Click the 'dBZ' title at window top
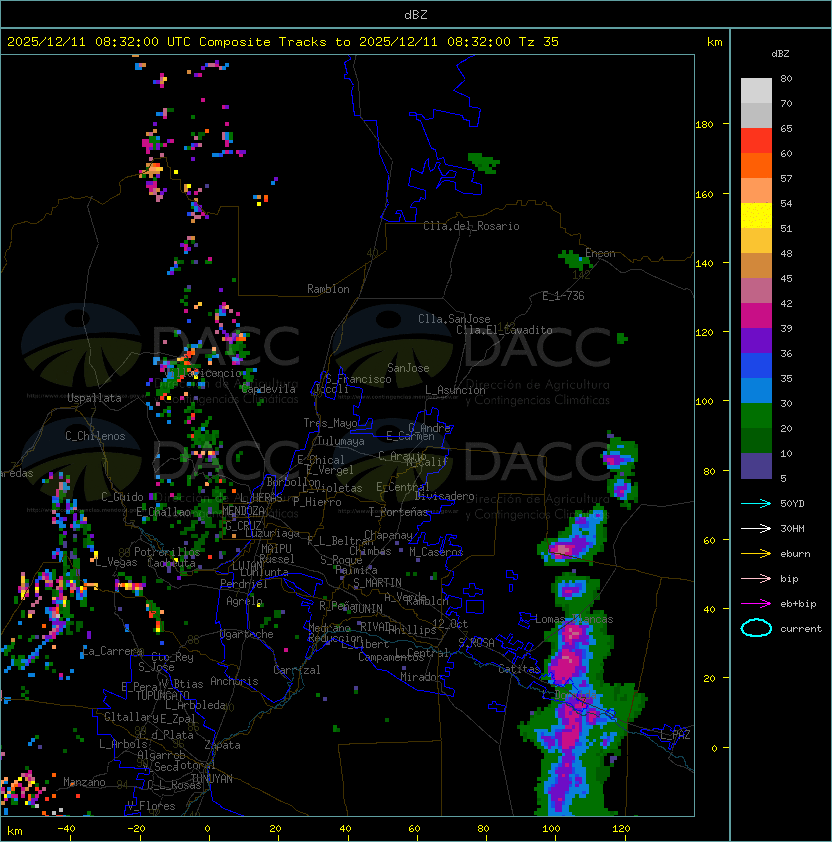This screenshot has height=842, width=832. [416, 14]
